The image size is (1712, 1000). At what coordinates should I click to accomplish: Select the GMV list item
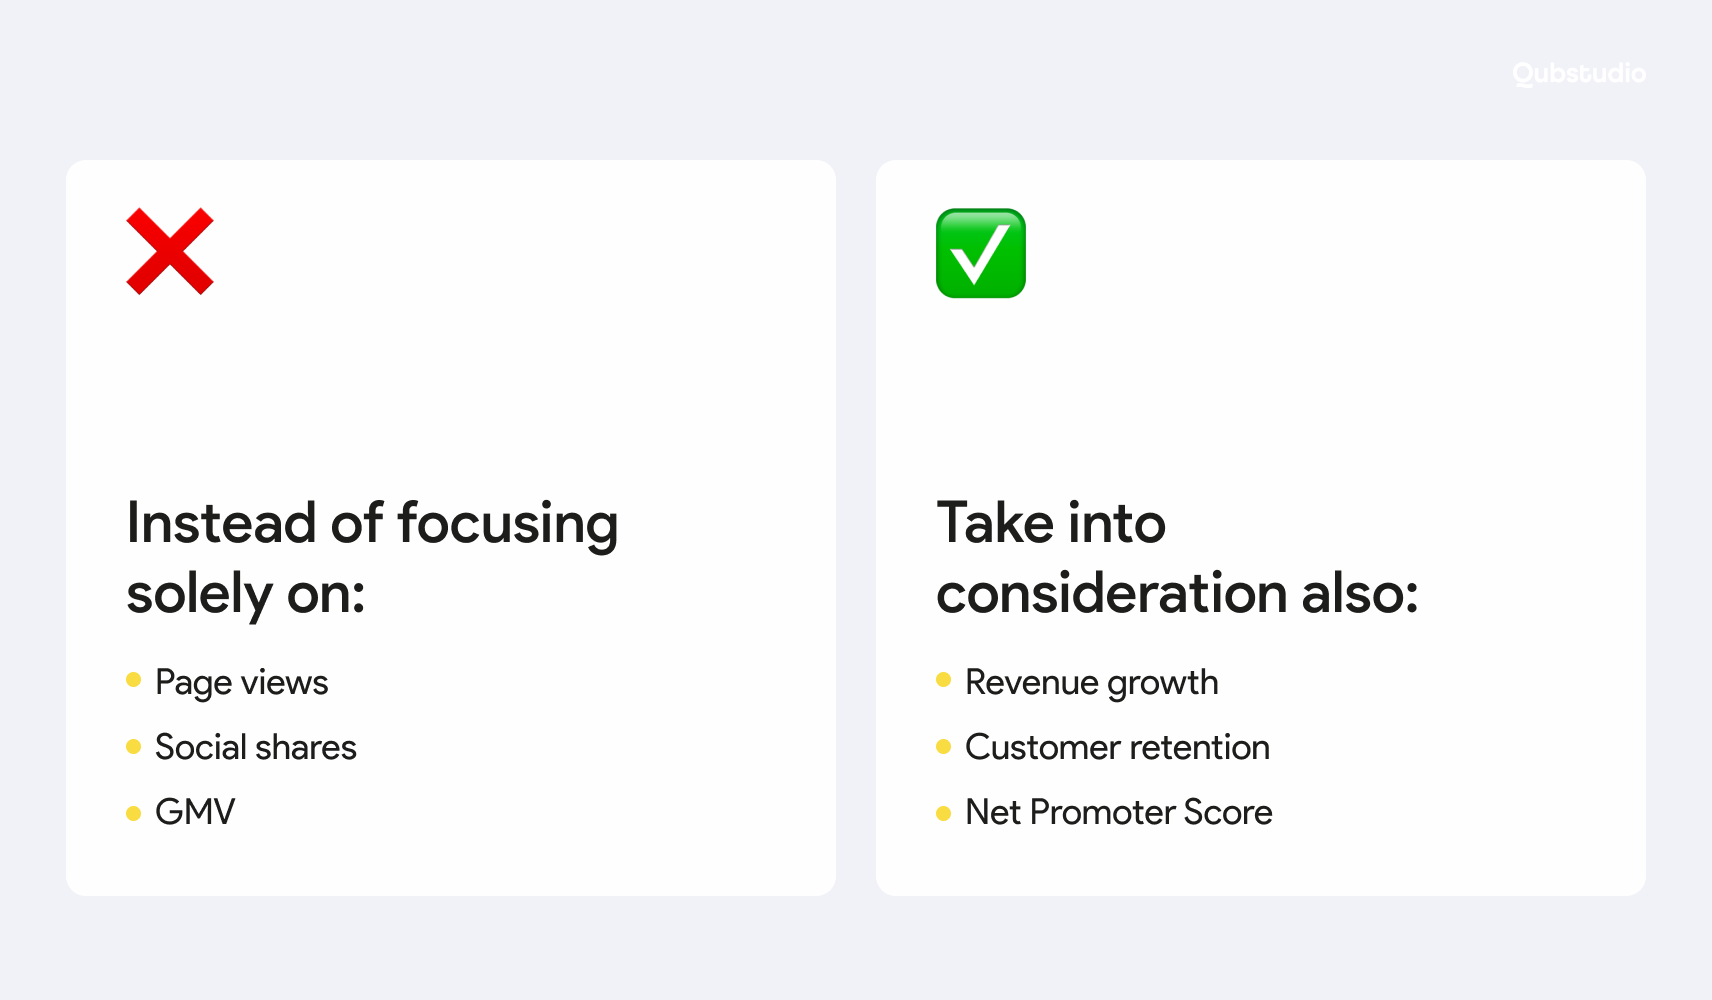[x=195, y=812]
